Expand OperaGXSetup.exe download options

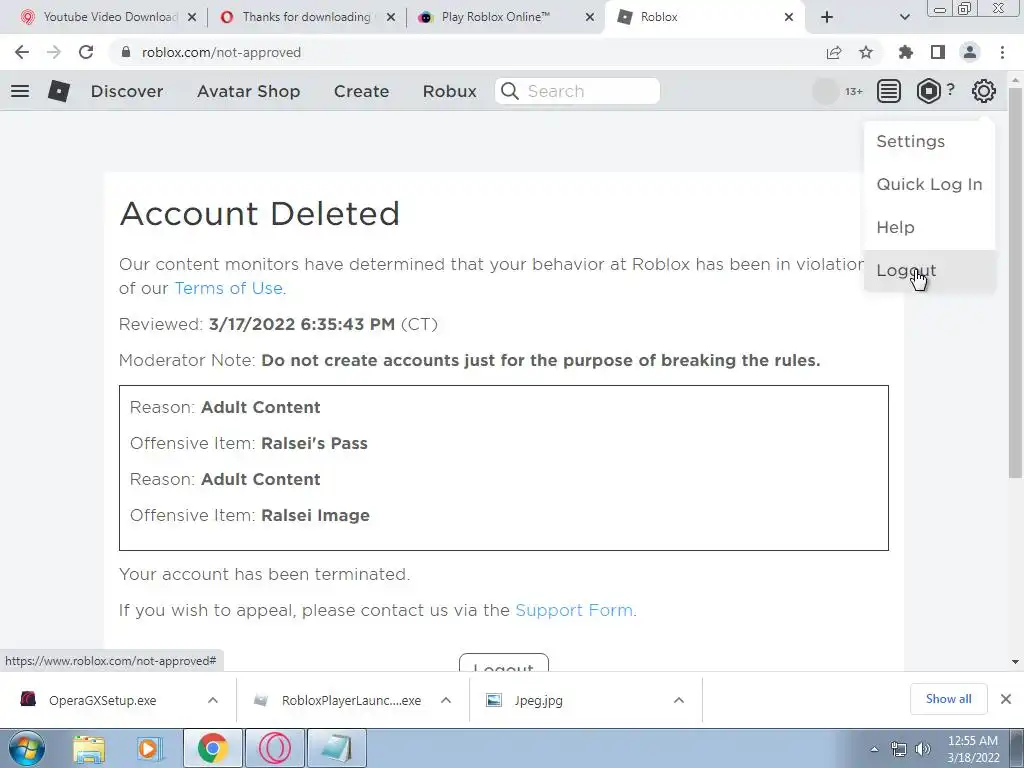point(213,700)
